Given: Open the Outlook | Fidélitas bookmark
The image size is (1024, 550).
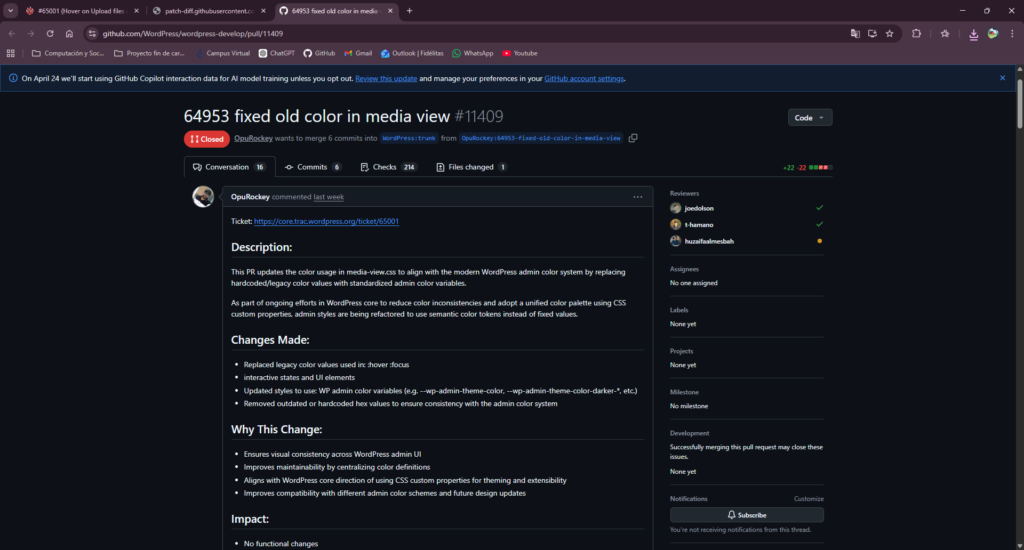Looking at the screenshot, I should point(412,54).
